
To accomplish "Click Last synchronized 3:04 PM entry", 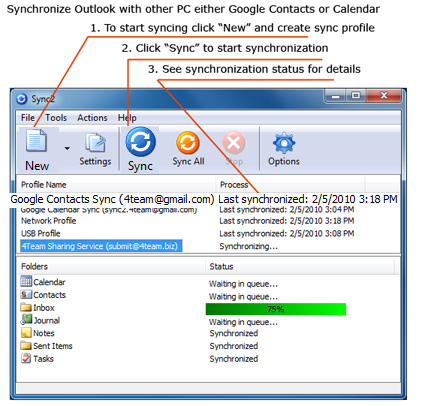I will [287, 210].
